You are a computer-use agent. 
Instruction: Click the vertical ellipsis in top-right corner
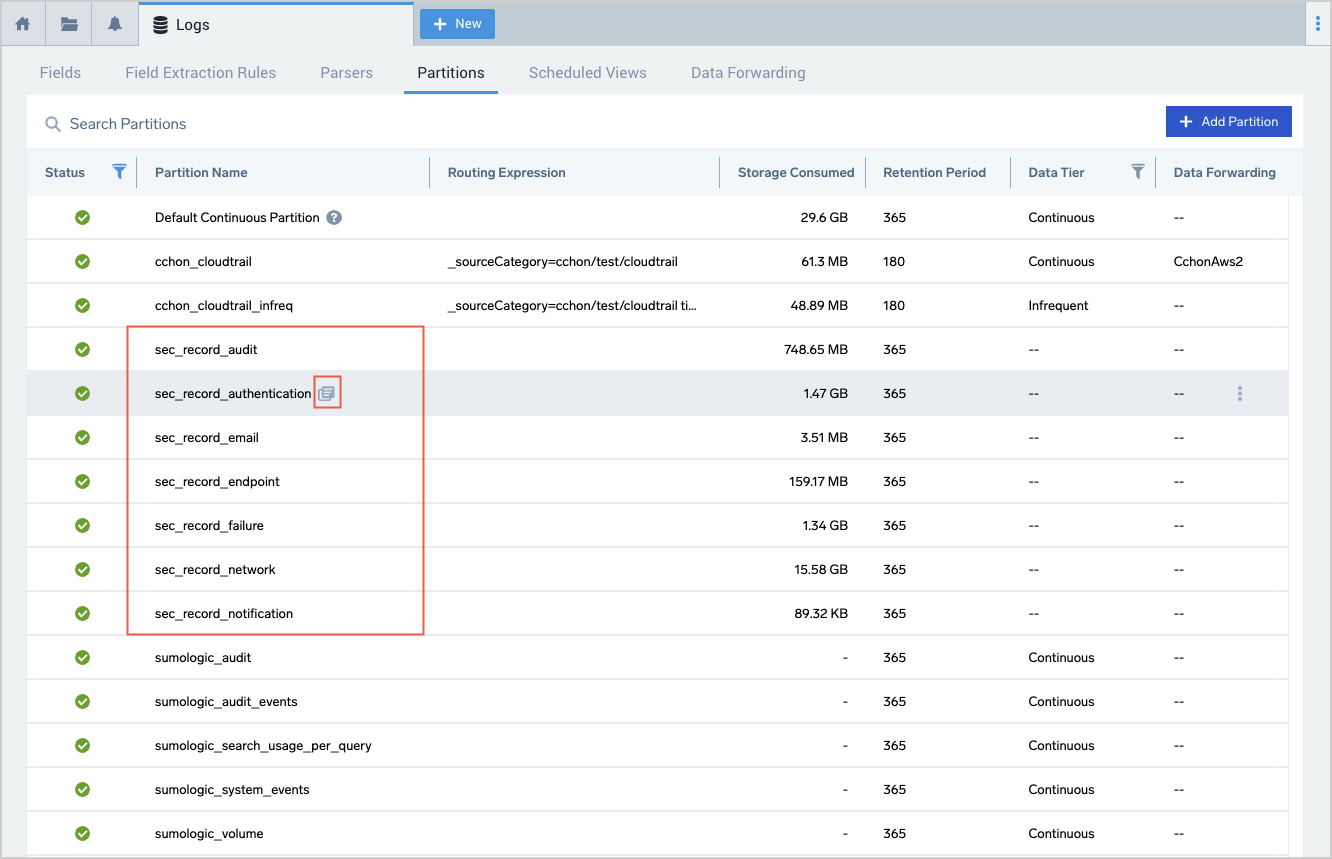click(1318, 24)
